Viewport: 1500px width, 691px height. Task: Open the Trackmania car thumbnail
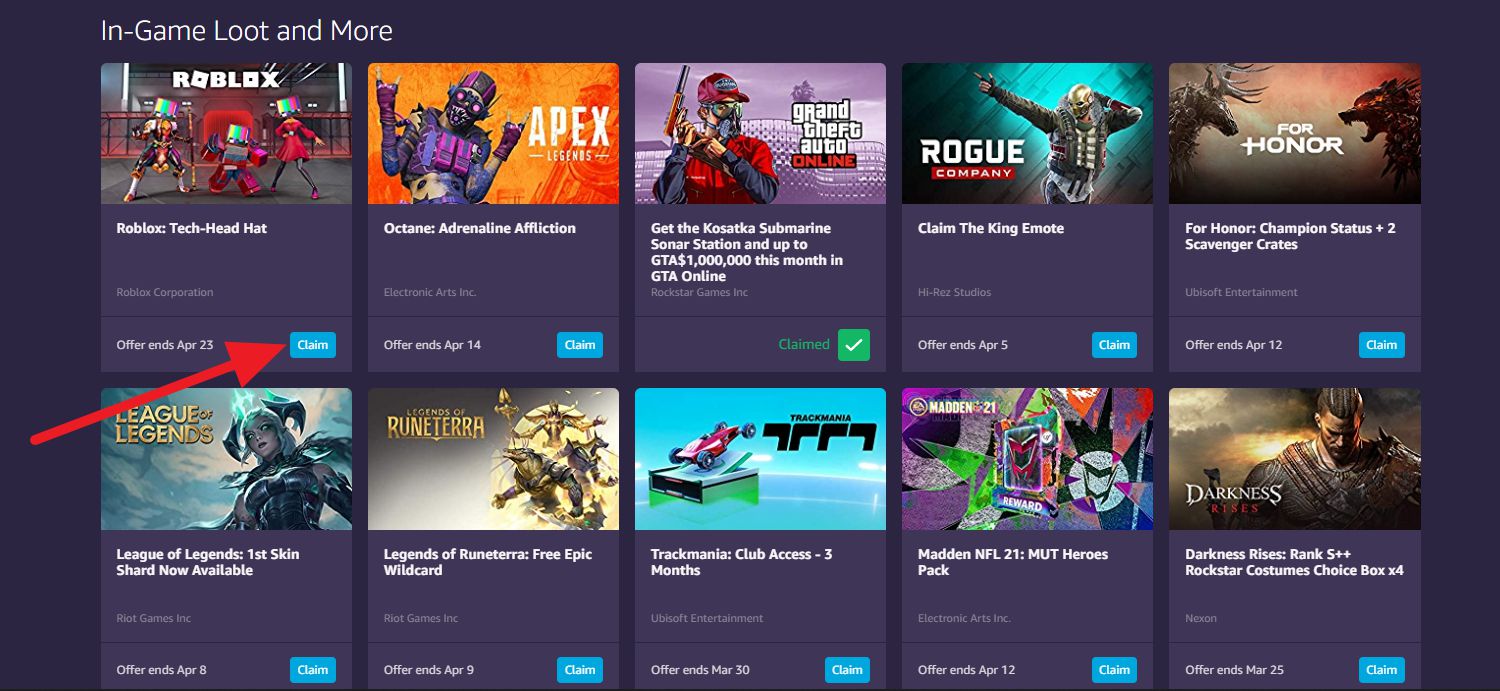pyautogui.click(x=760, y=459)
